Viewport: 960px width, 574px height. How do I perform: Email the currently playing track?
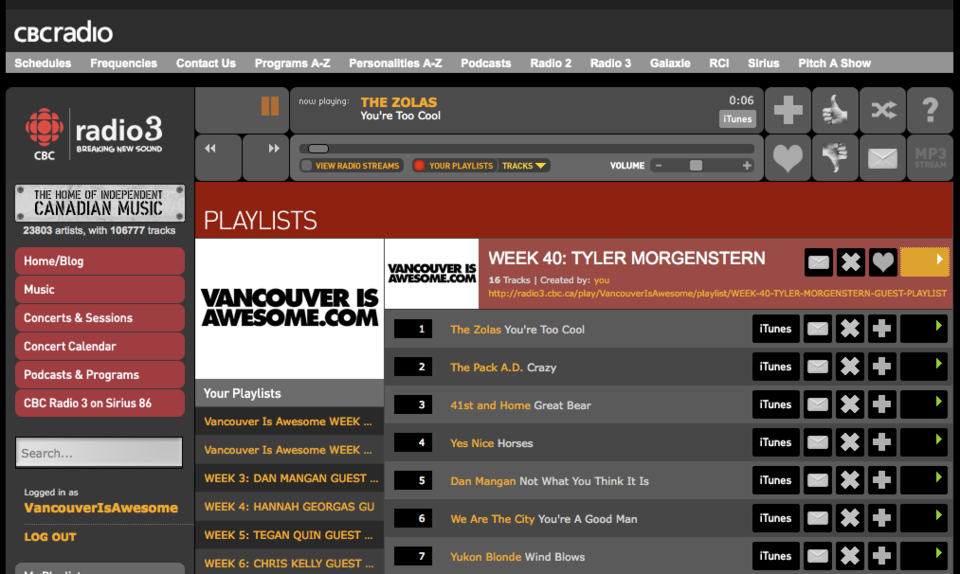tap(883, 158)
